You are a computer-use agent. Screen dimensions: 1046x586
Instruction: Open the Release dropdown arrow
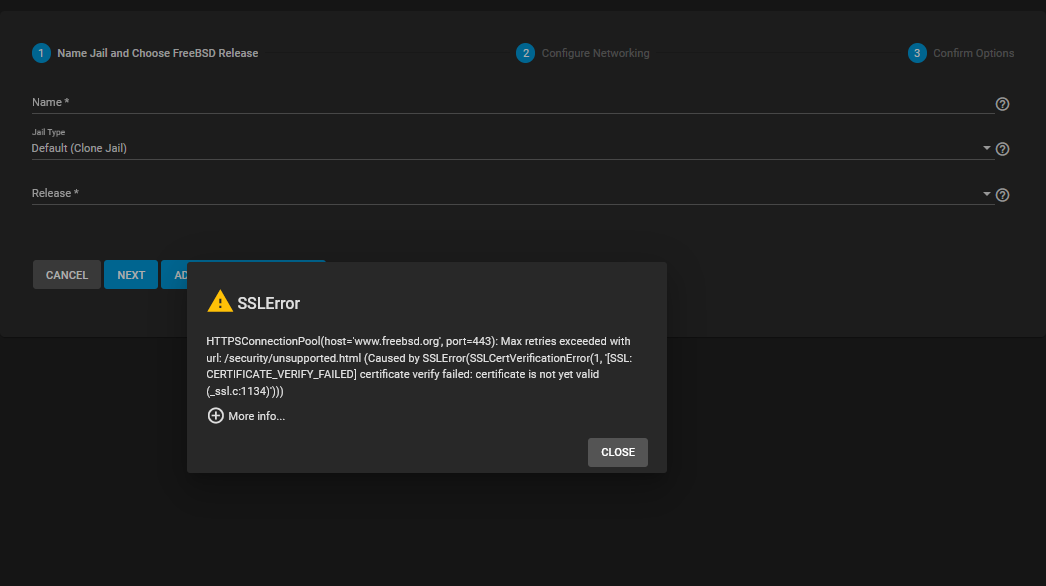coord(987,194)
